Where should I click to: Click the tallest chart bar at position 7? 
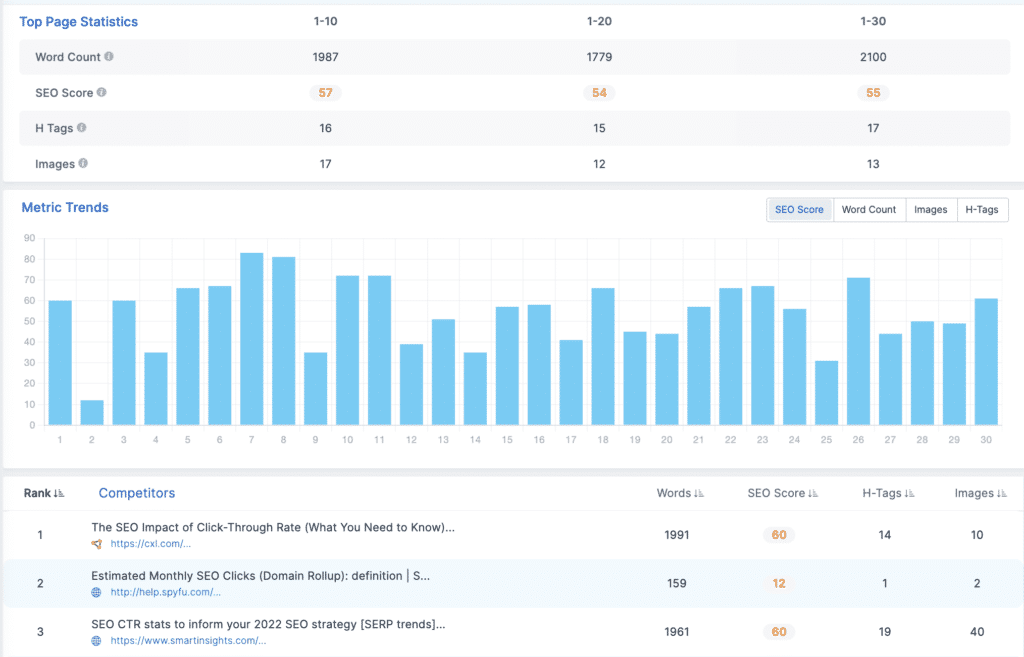251,338
